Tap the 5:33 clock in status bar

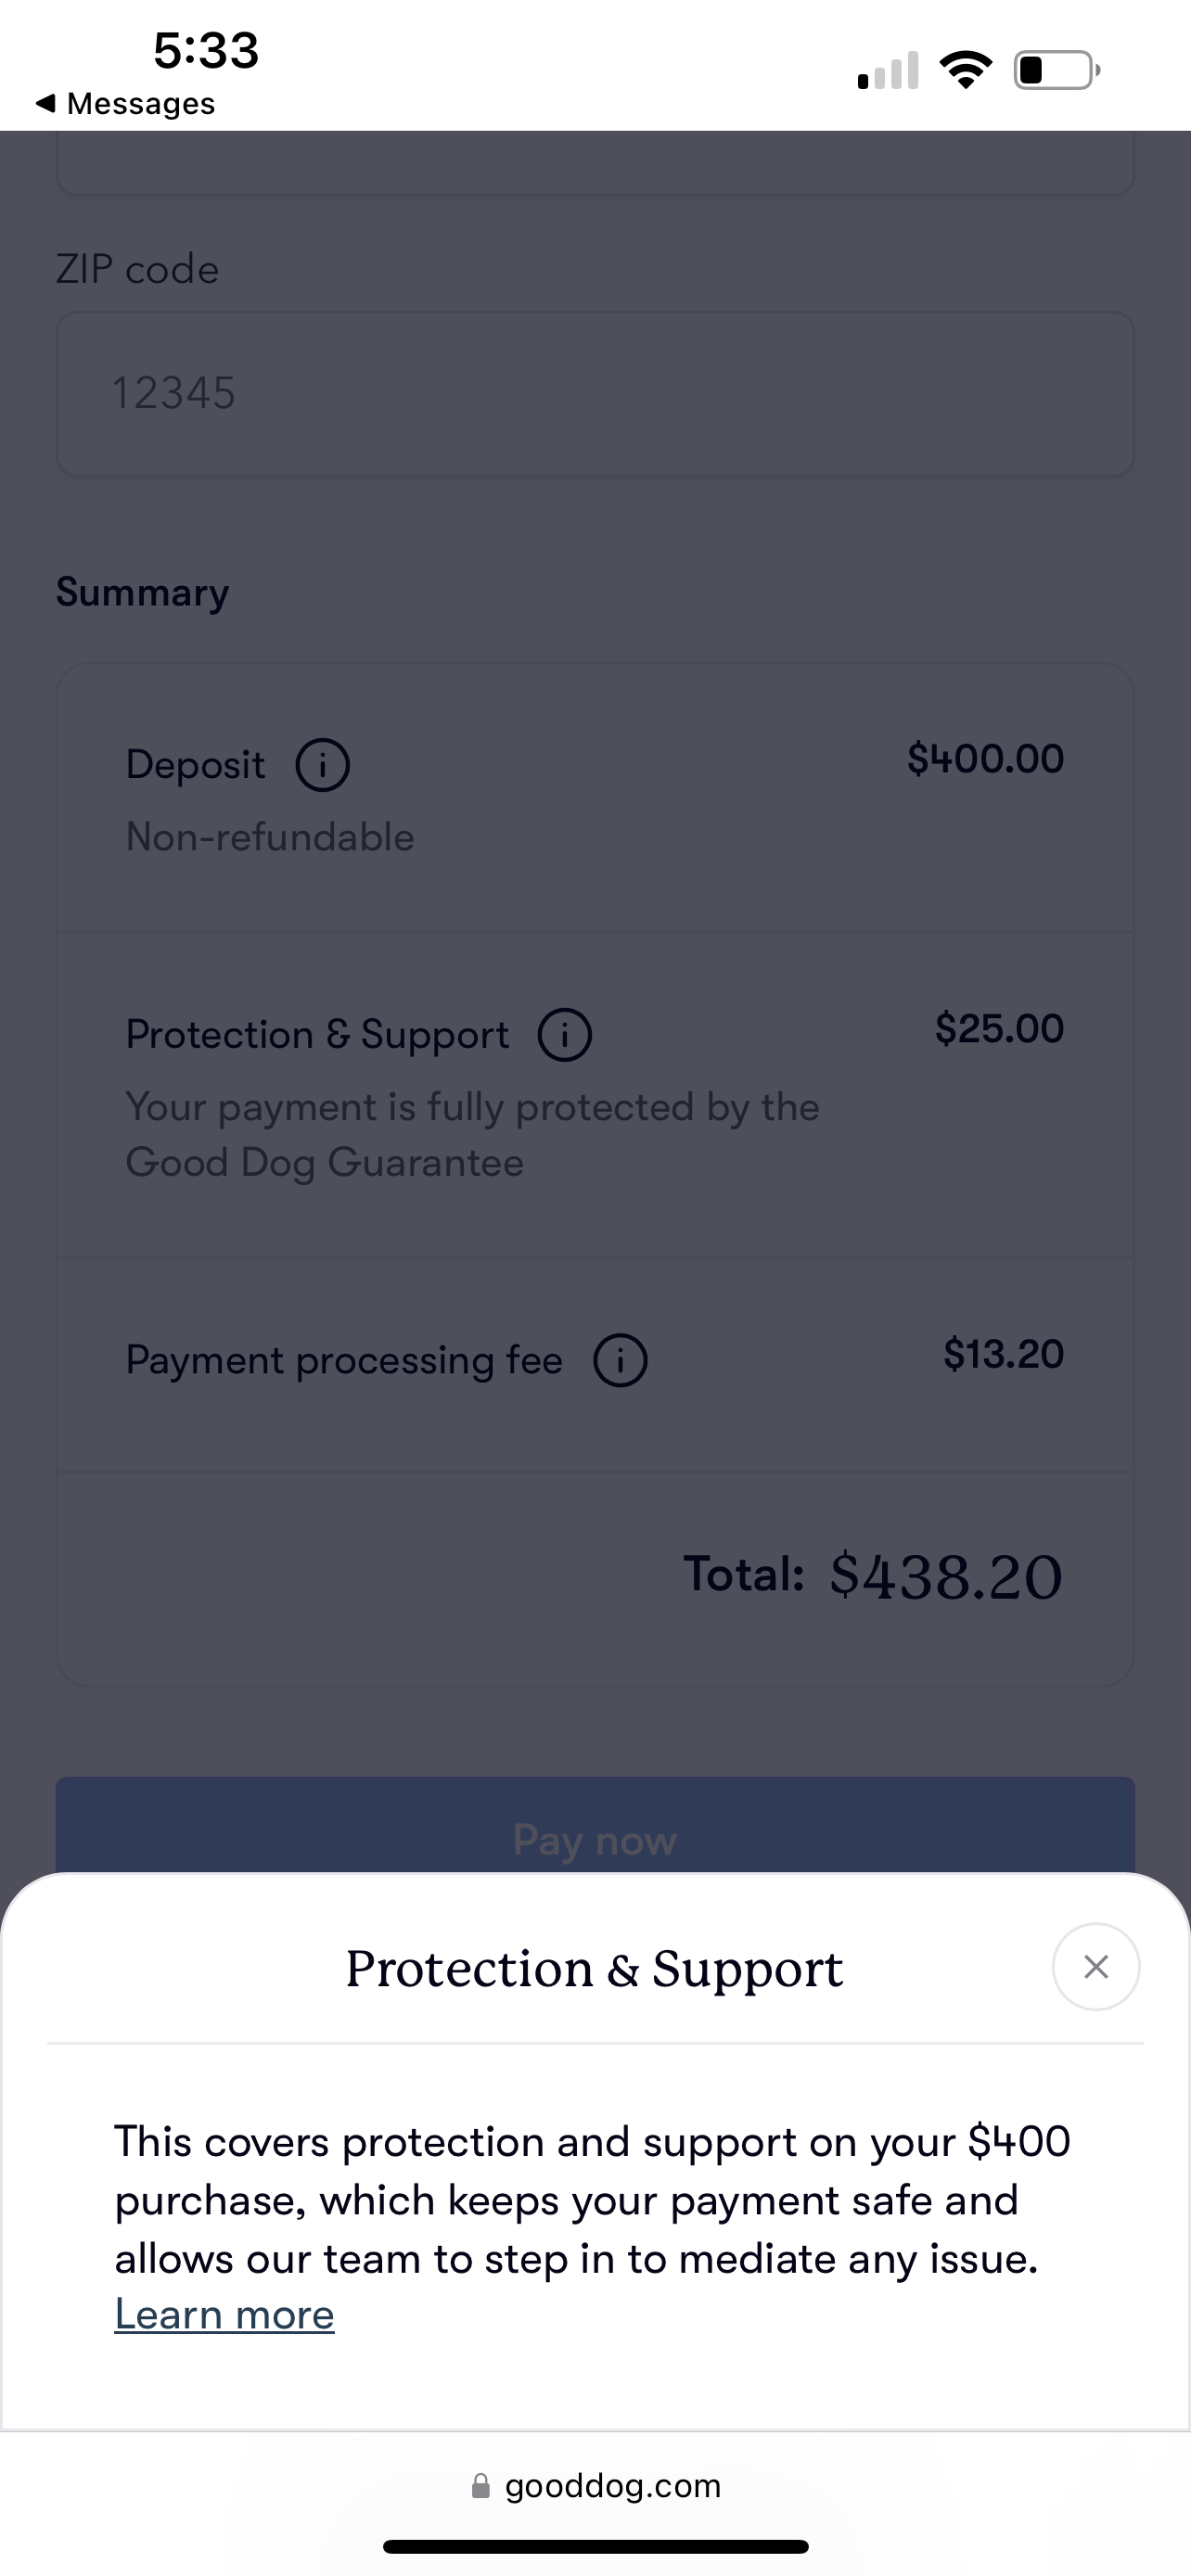pyautogui.click(x=206, y=50)
